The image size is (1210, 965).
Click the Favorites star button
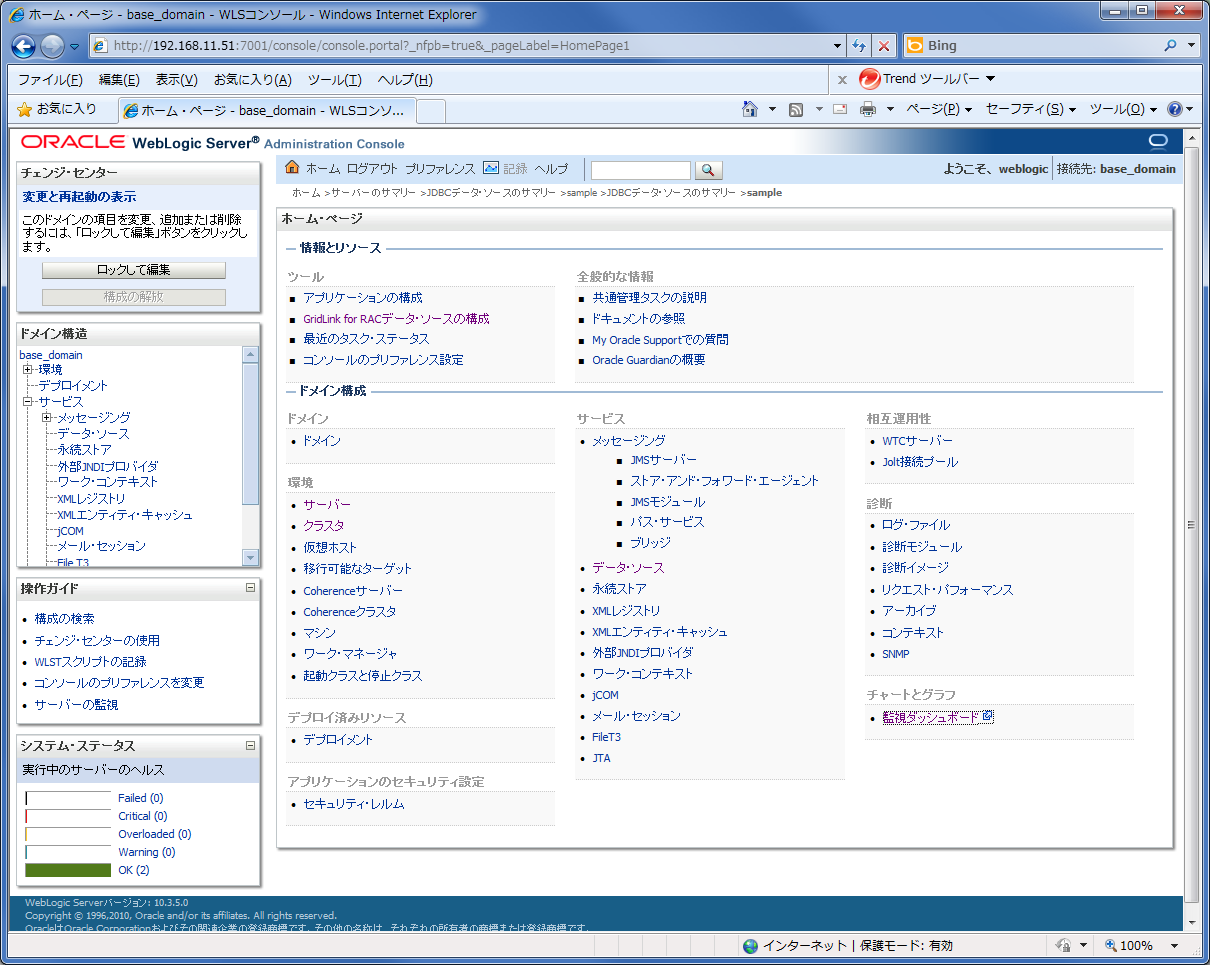pyautogui.click(x=58, y=109)
